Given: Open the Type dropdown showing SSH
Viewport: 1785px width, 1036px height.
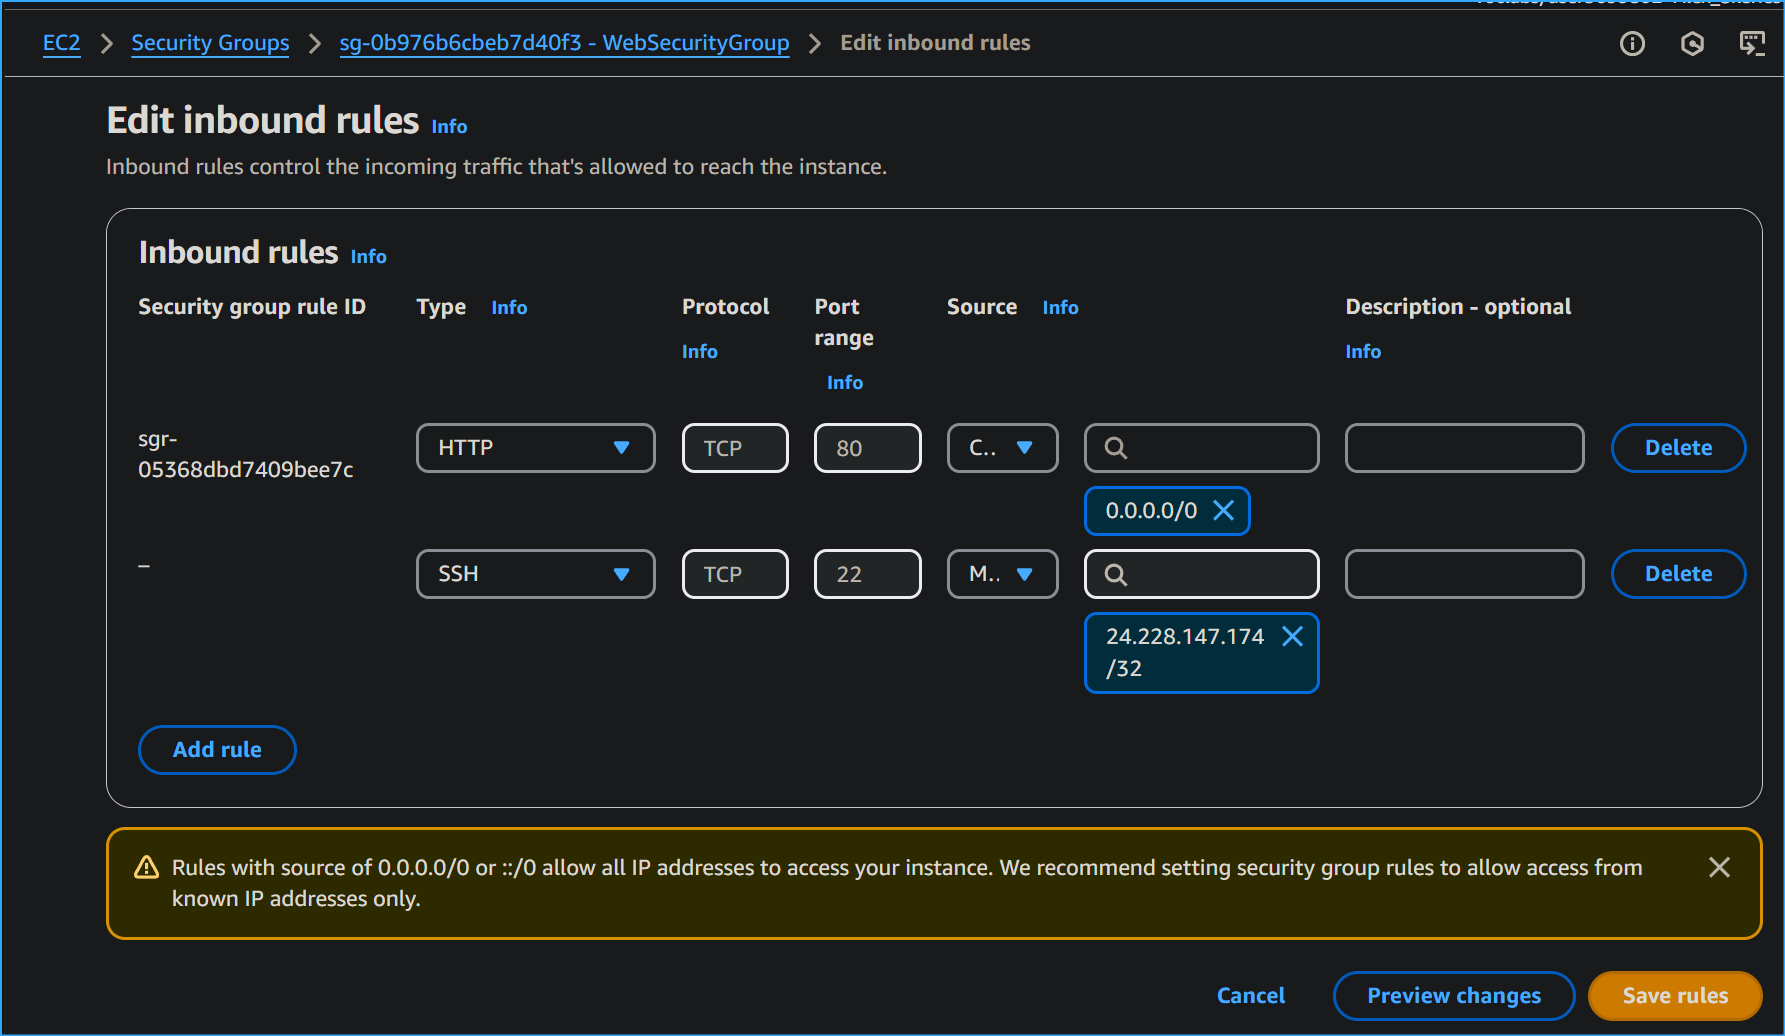Looking at the screenshot, I should pos(535,573).
